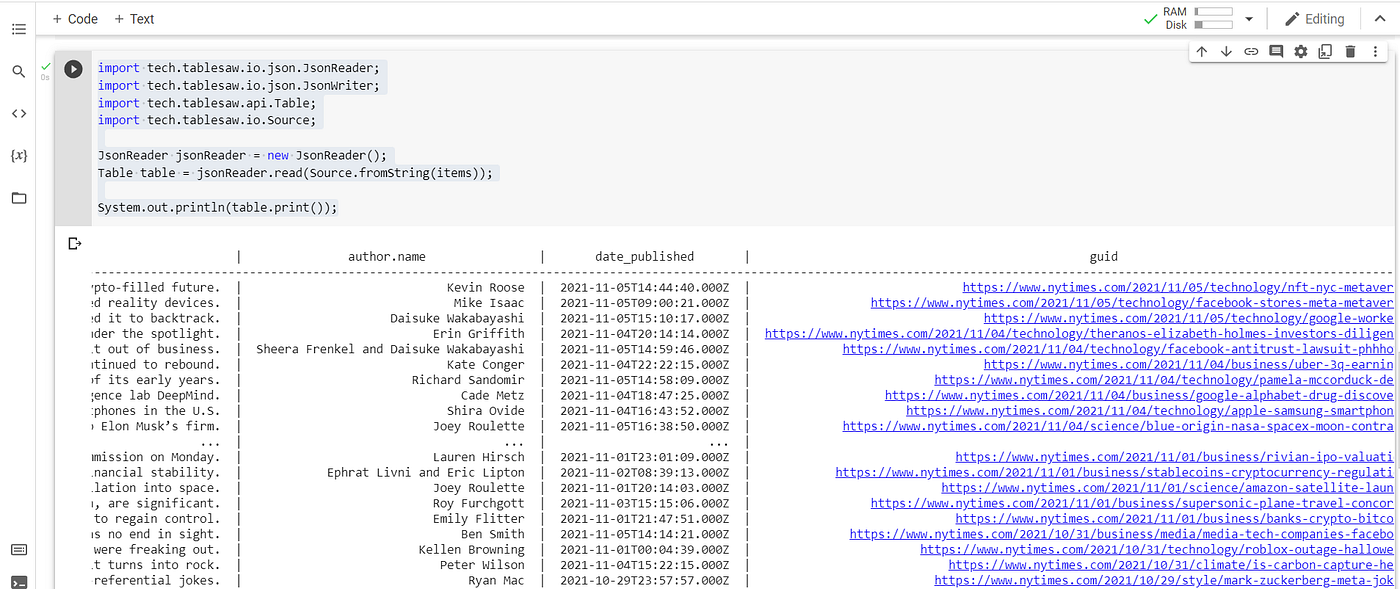This screenshot has width=1400, height=589.
Task: Open the terminal from the bottom sidebar
Action: 18,580
